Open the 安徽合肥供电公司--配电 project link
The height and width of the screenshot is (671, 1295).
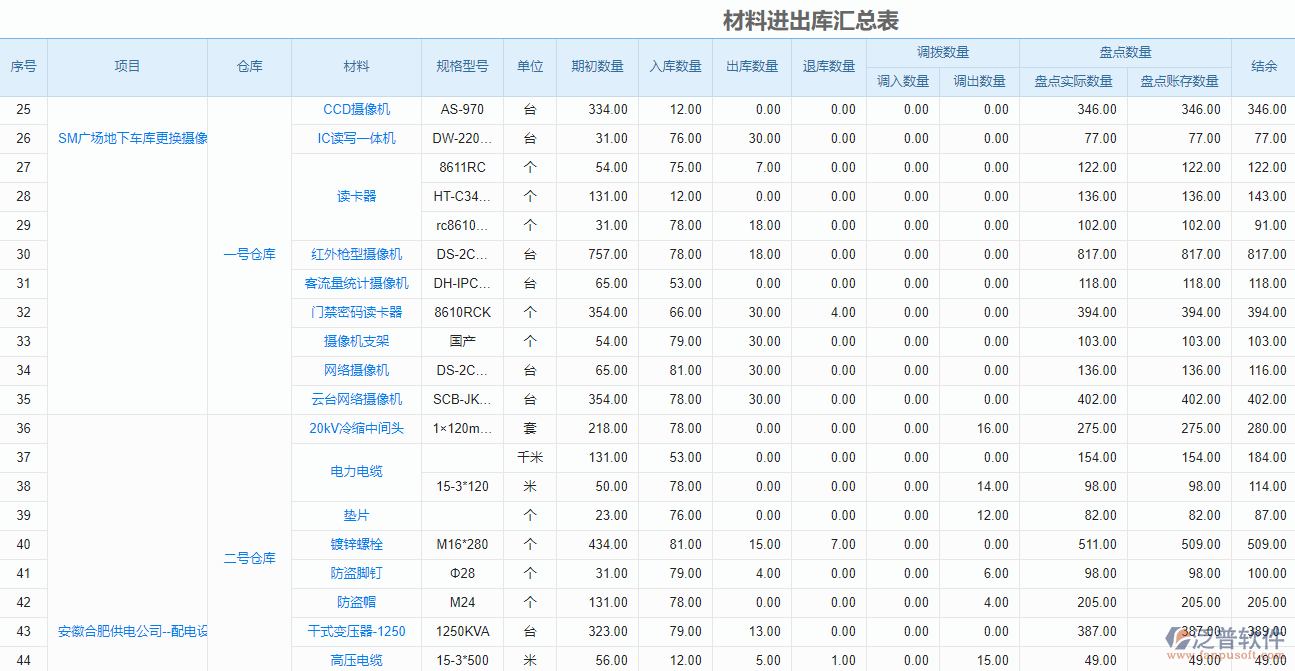(x=127, y=631)
